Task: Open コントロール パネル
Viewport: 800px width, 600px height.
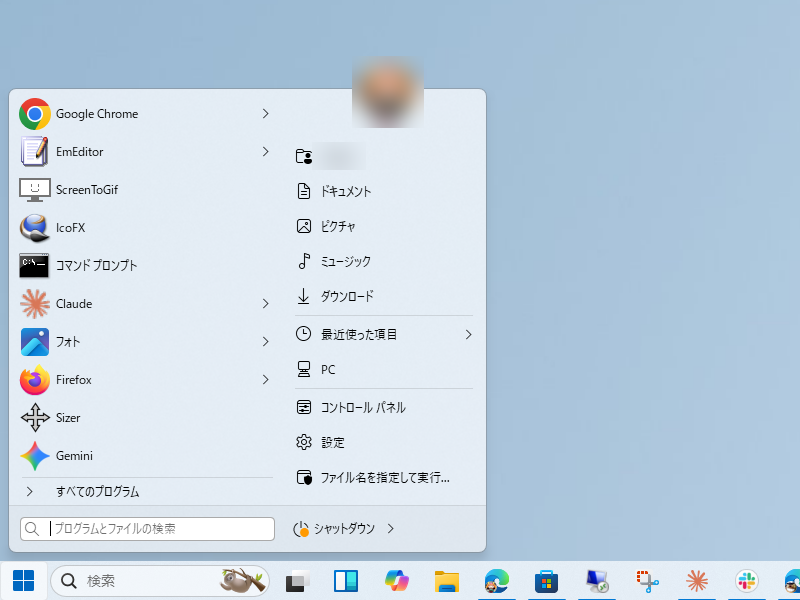Action: point(384,407)
